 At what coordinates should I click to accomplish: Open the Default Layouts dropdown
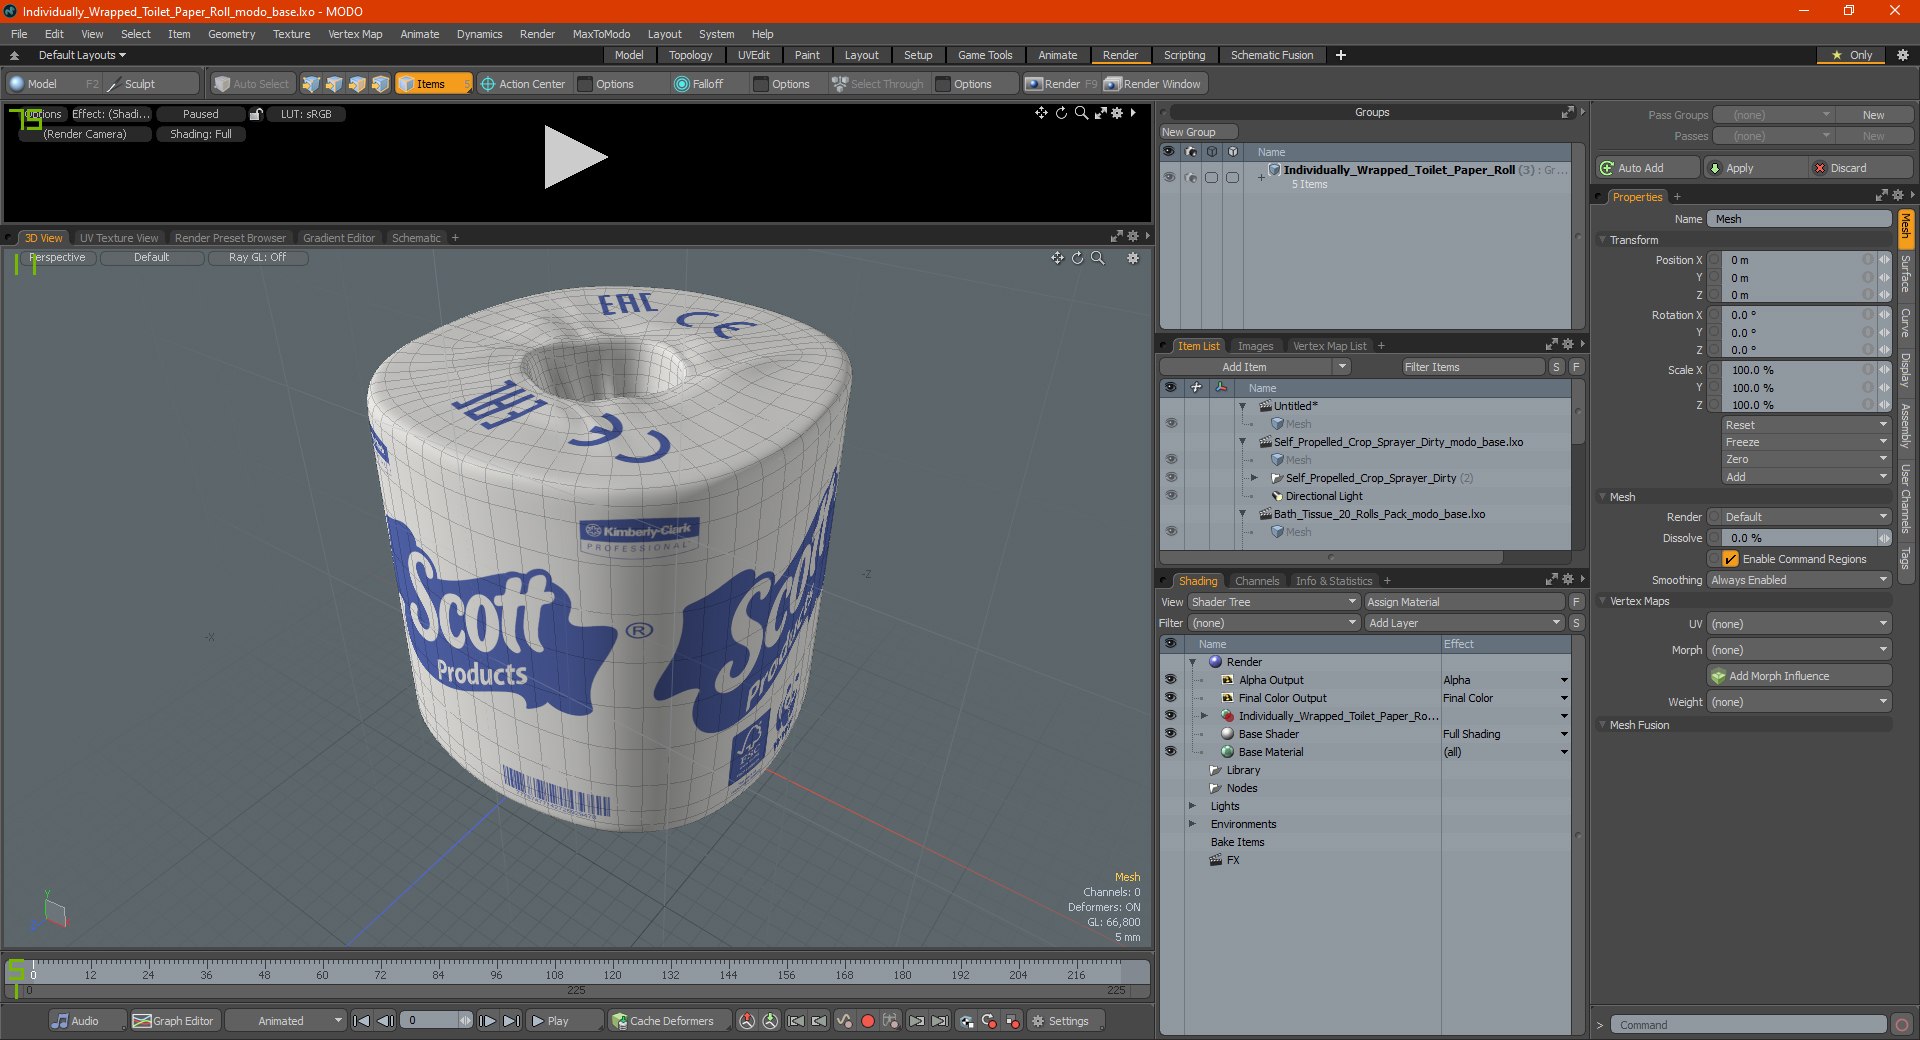point(82,55)
